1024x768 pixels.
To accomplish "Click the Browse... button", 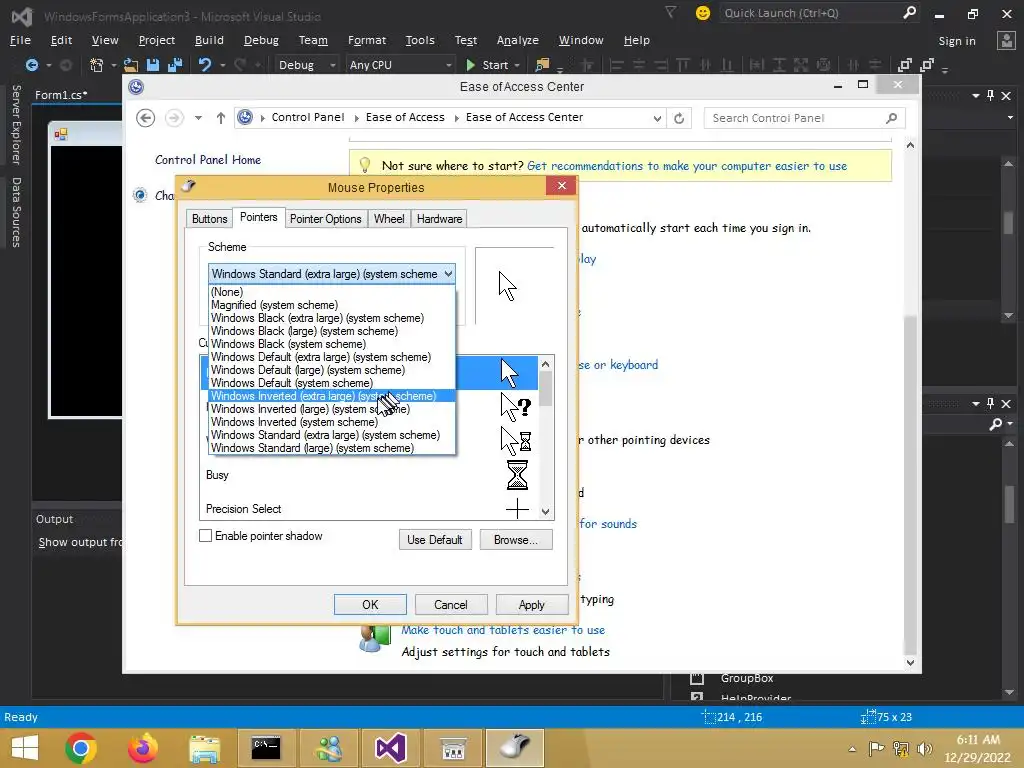I will (516, 539).
